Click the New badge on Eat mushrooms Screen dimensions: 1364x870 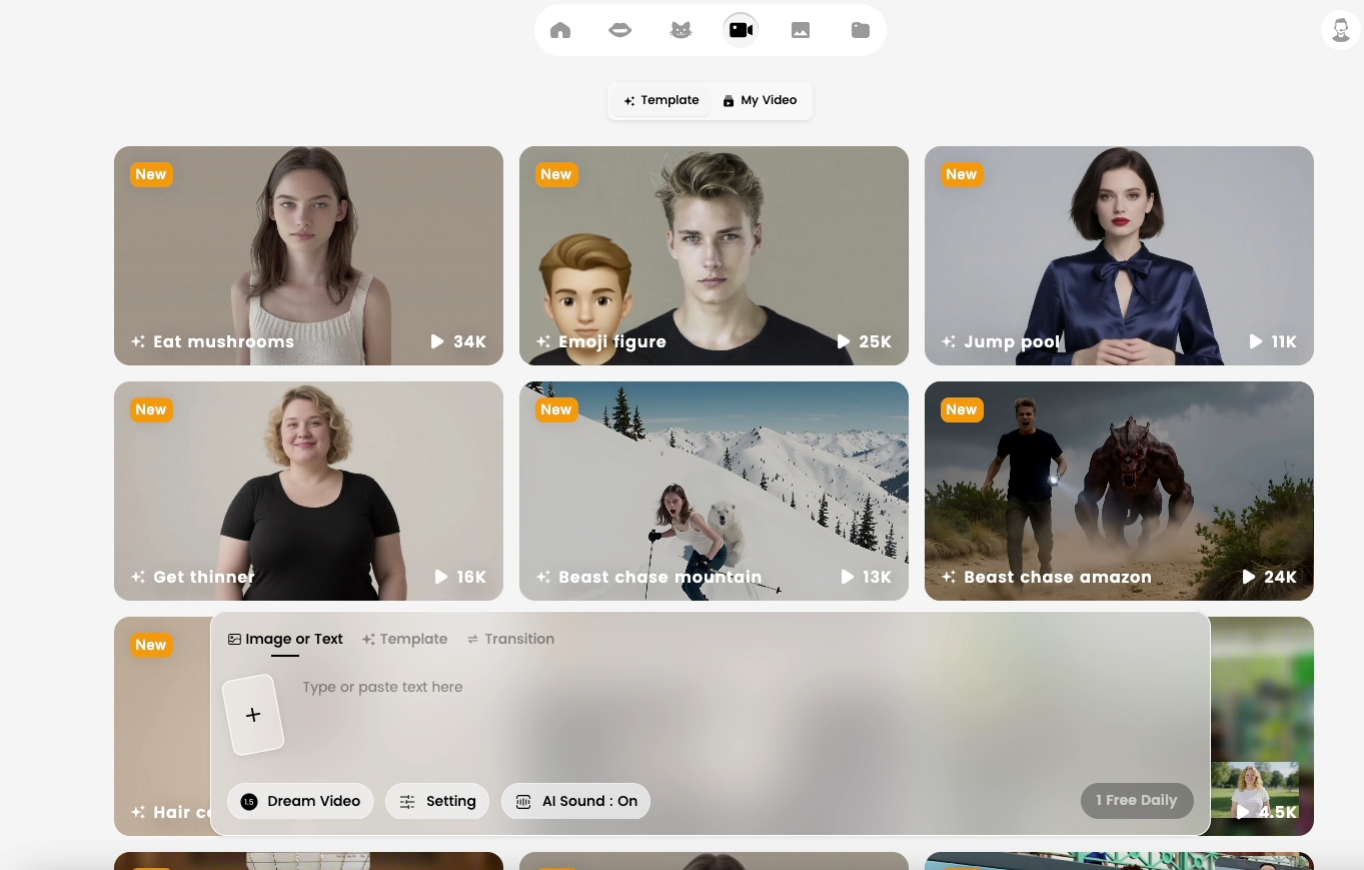(151, 174)
